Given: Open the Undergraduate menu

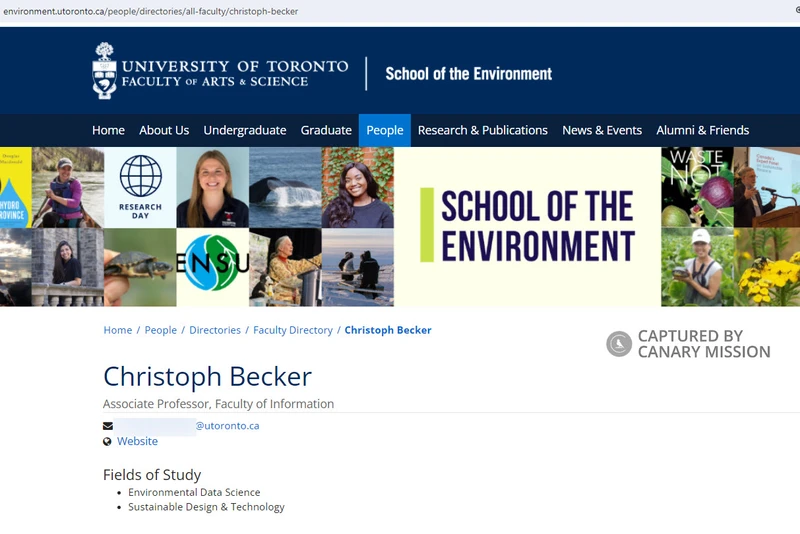Looking at the screenshot, I should (245, 131).
